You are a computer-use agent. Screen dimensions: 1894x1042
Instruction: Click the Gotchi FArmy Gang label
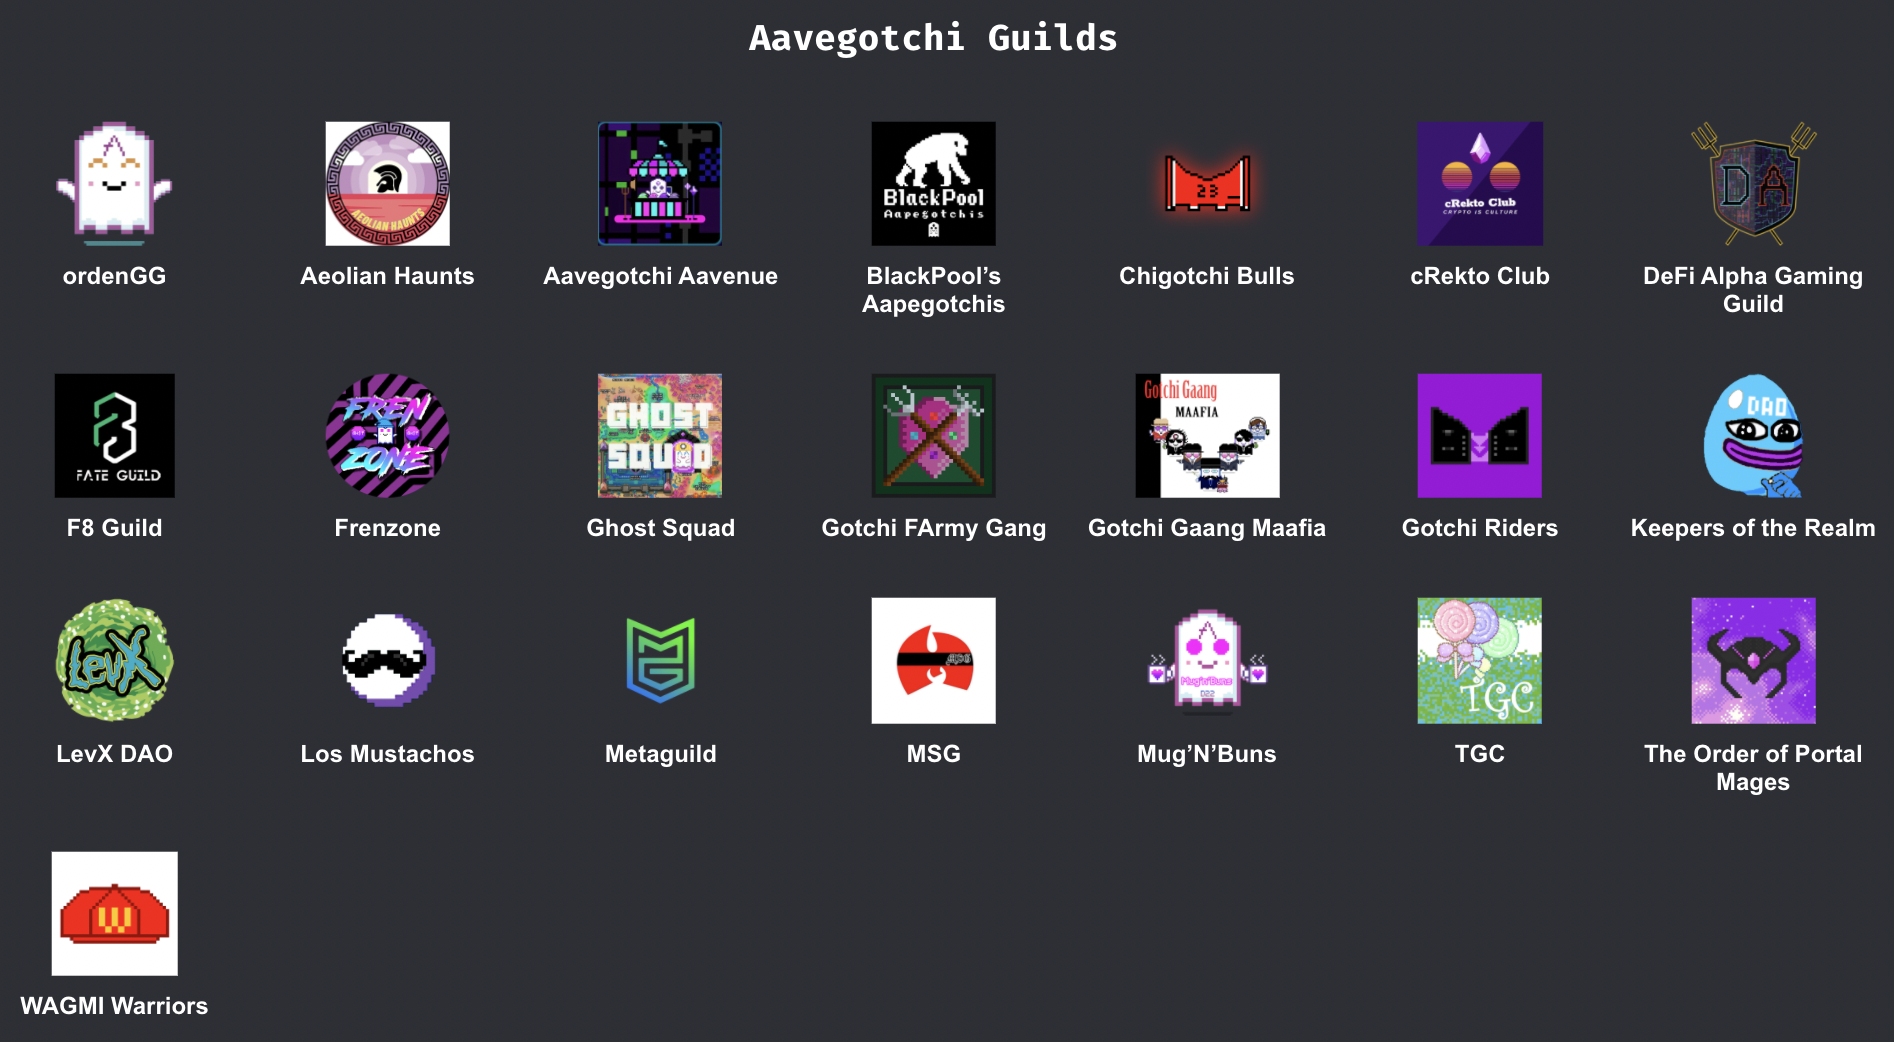[x=933, y=528]
